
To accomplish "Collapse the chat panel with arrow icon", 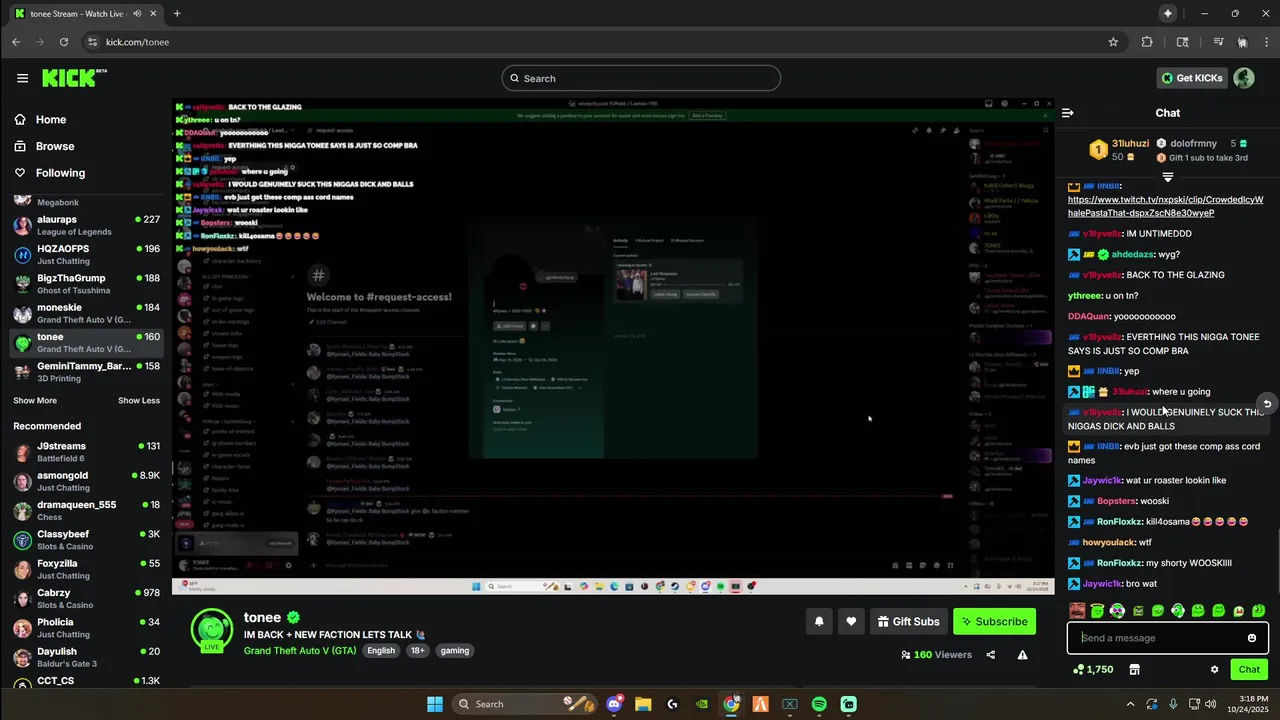I will (x=1068, y=113).
